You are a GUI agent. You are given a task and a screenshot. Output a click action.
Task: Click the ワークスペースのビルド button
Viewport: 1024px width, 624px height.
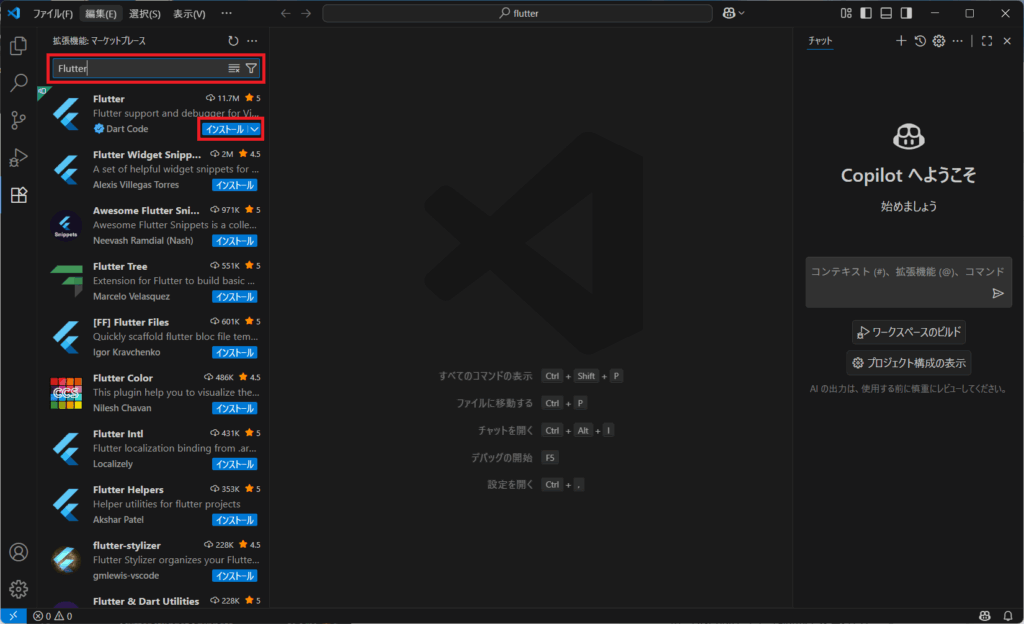coord(909,332)
